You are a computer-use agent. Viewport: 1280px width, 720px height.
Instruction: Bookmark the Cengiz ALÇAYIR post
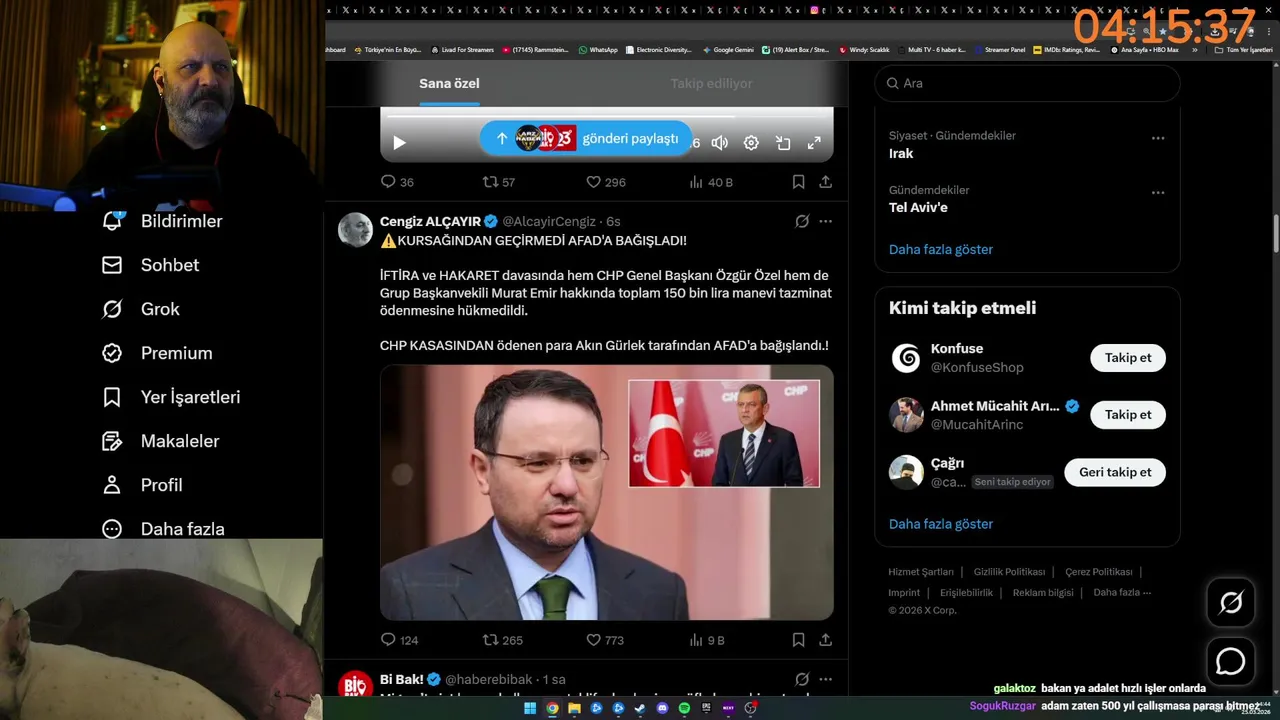click(x=798, y=640)
